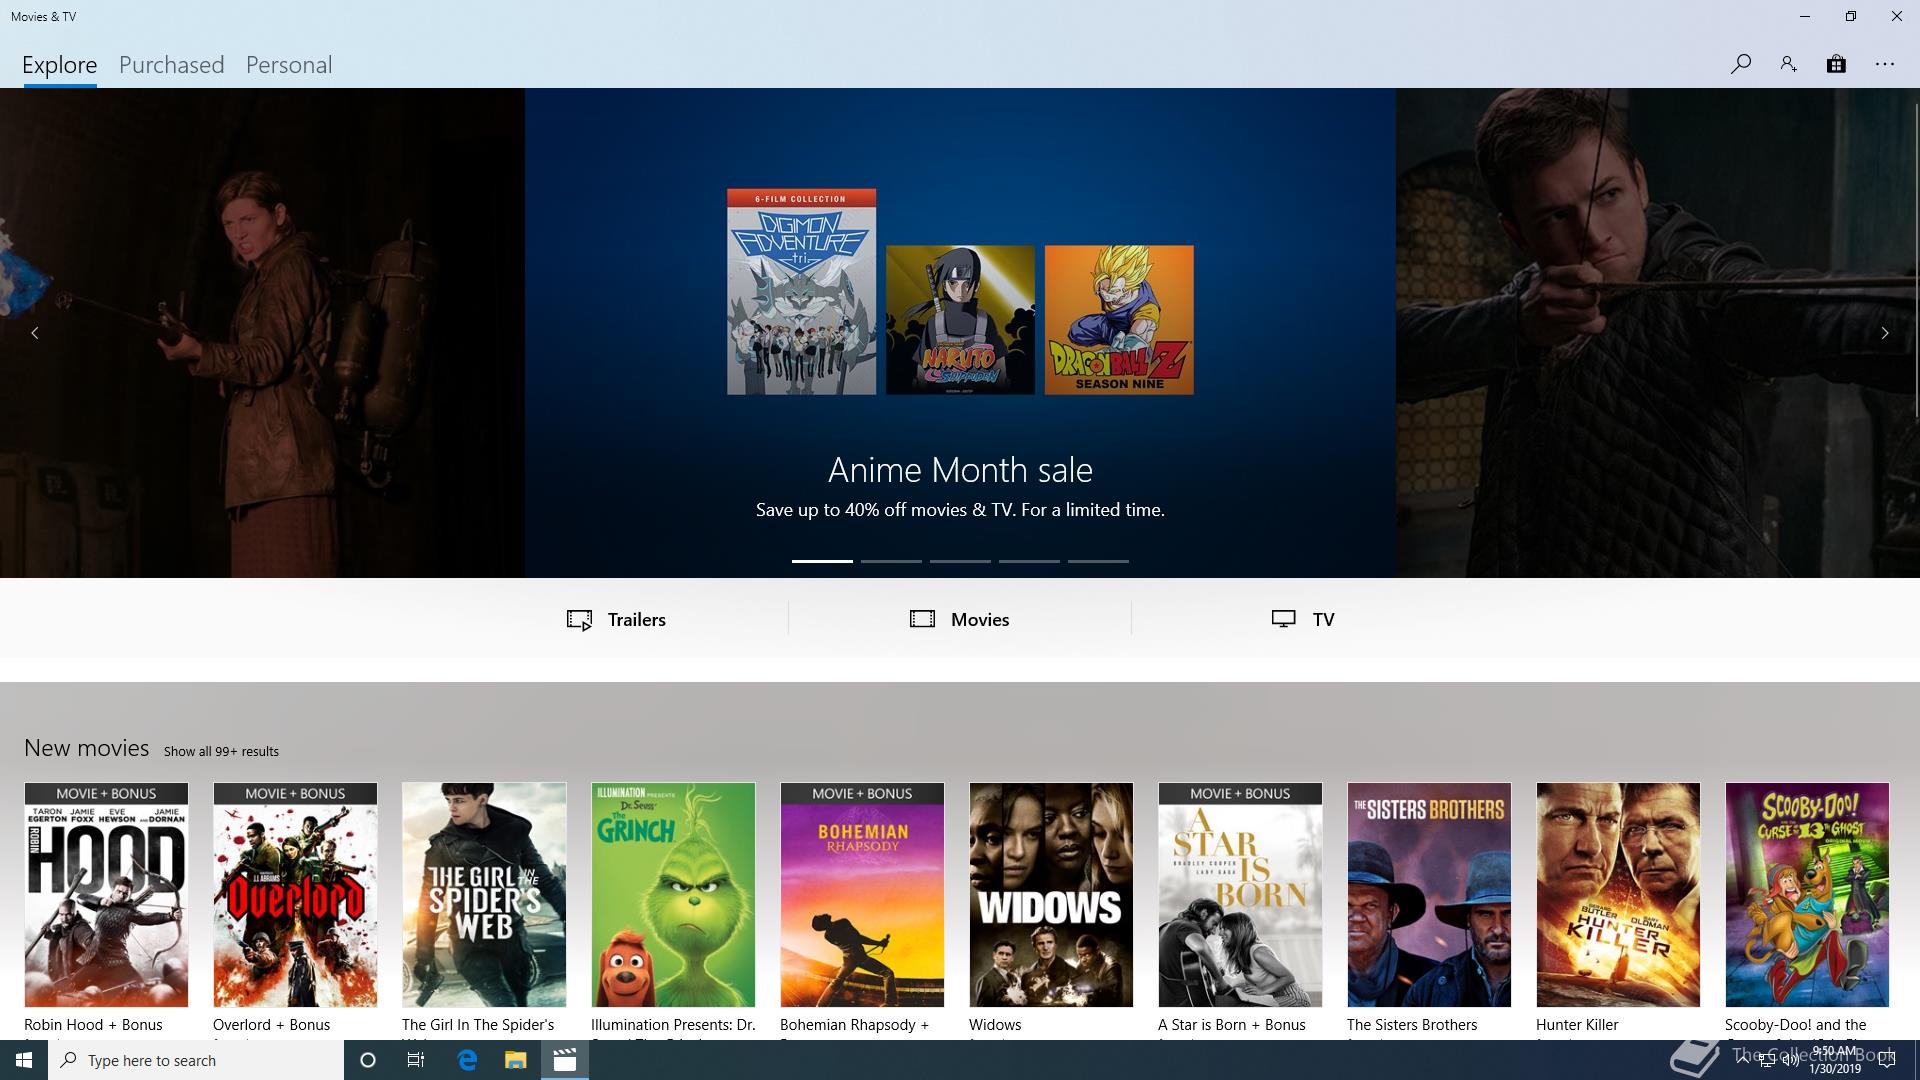This screenshot has width=1920, height=1080.
Task: Open The Sisters Brothers poster
Action: (1429, 895)
